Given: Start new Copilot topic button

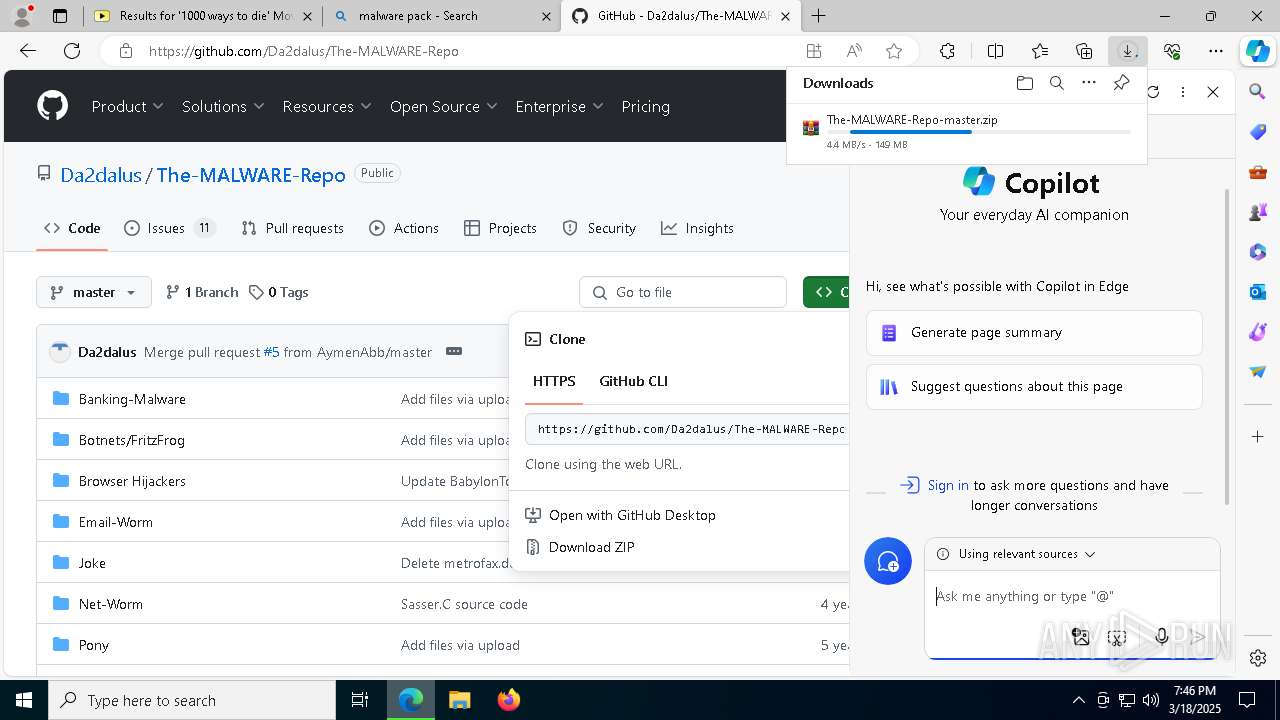Looking at the screenshot, I should point(887,562).
